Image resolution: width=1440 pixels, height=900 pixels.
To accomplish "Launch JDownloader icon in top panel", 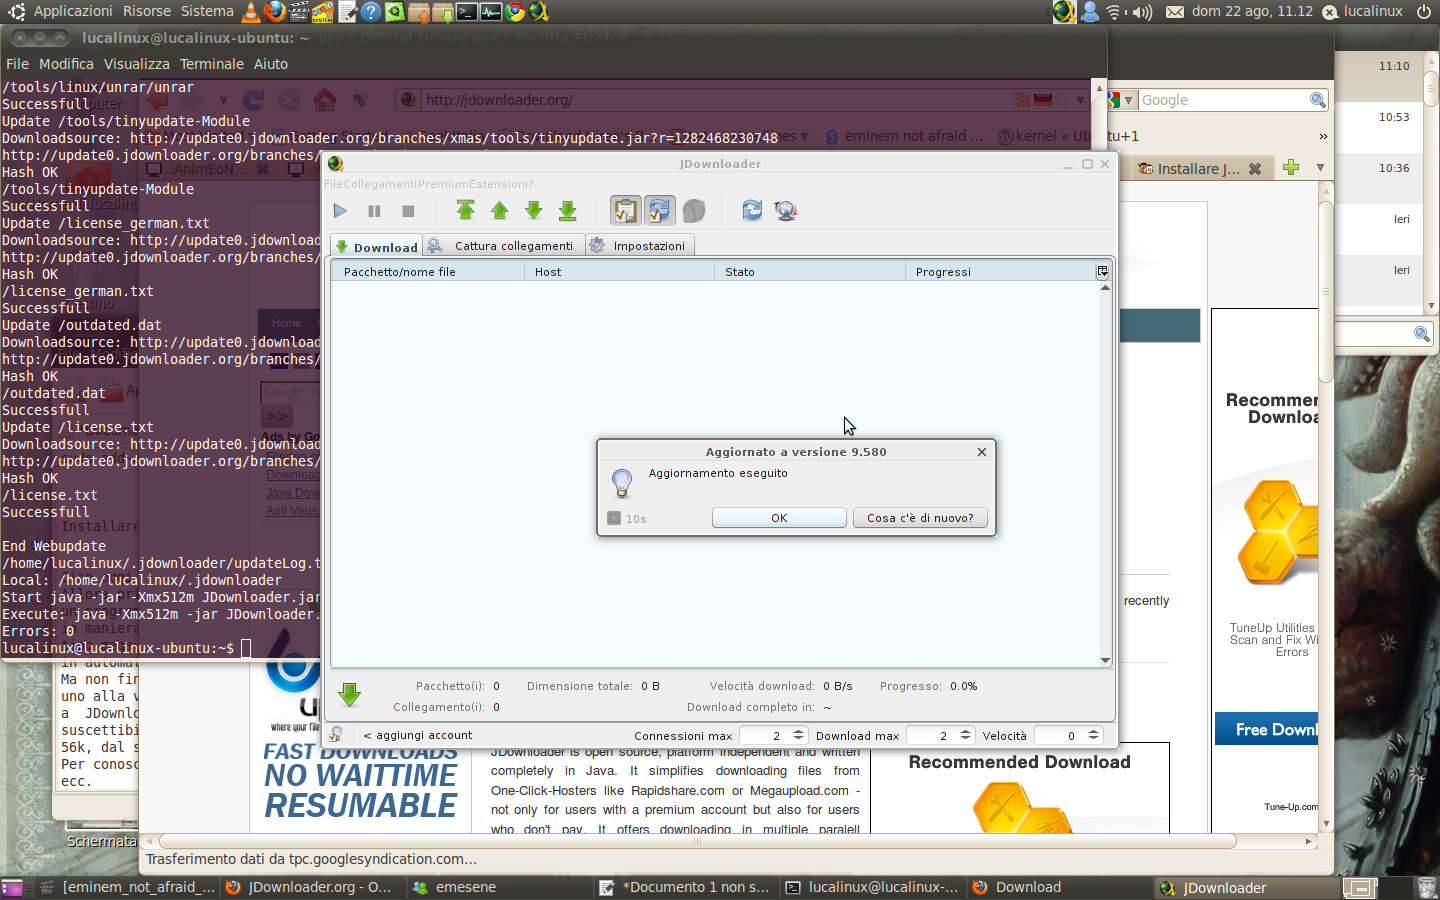I will pyautogui.click(x=539, y=11).
